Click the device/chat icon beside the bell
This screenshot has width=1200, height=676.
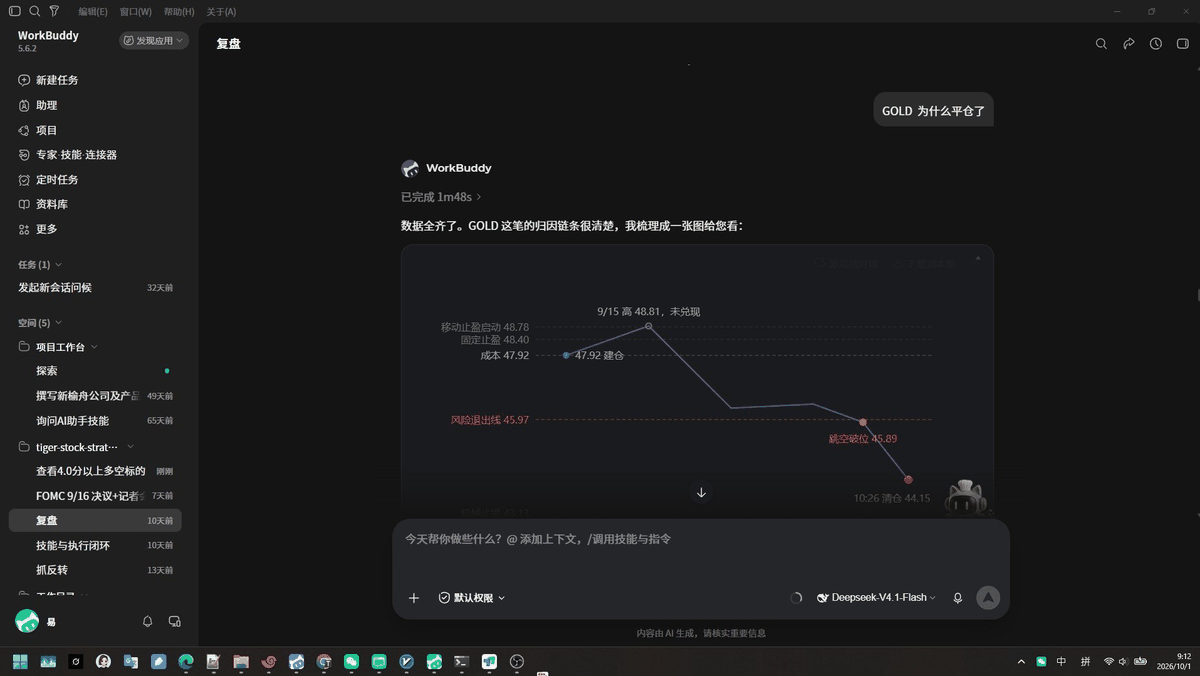click(x=175, y=622)
